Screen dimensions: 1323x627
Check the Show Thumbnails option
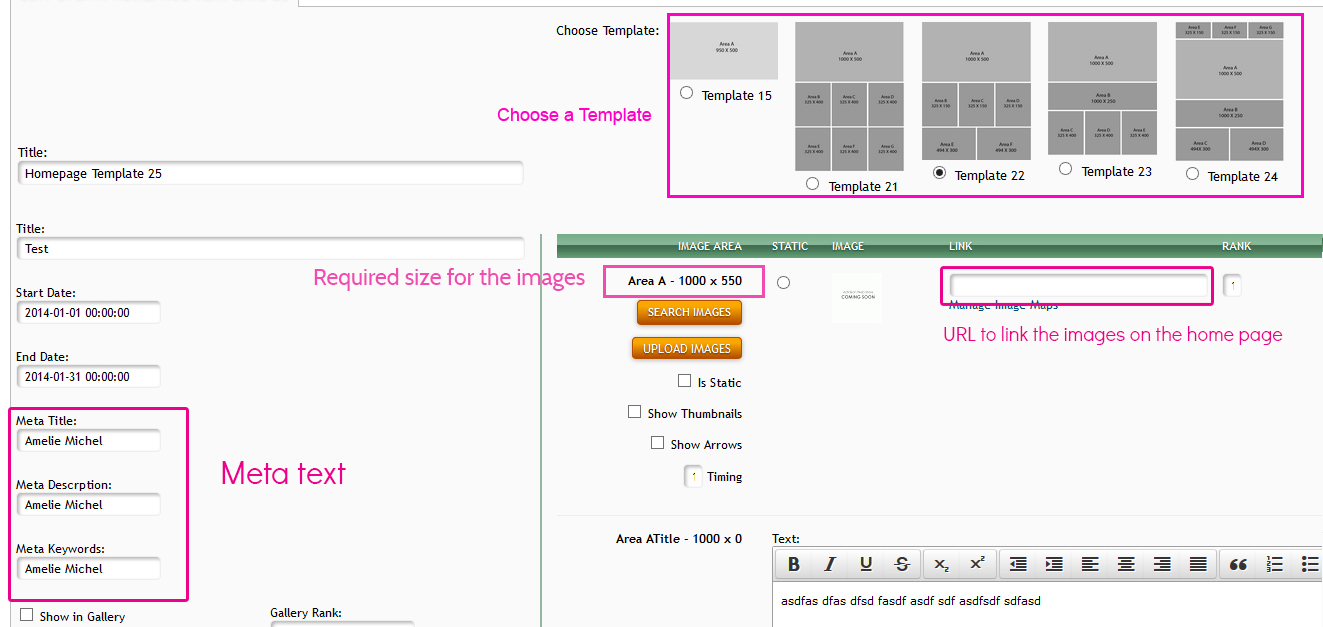(635, 412)
